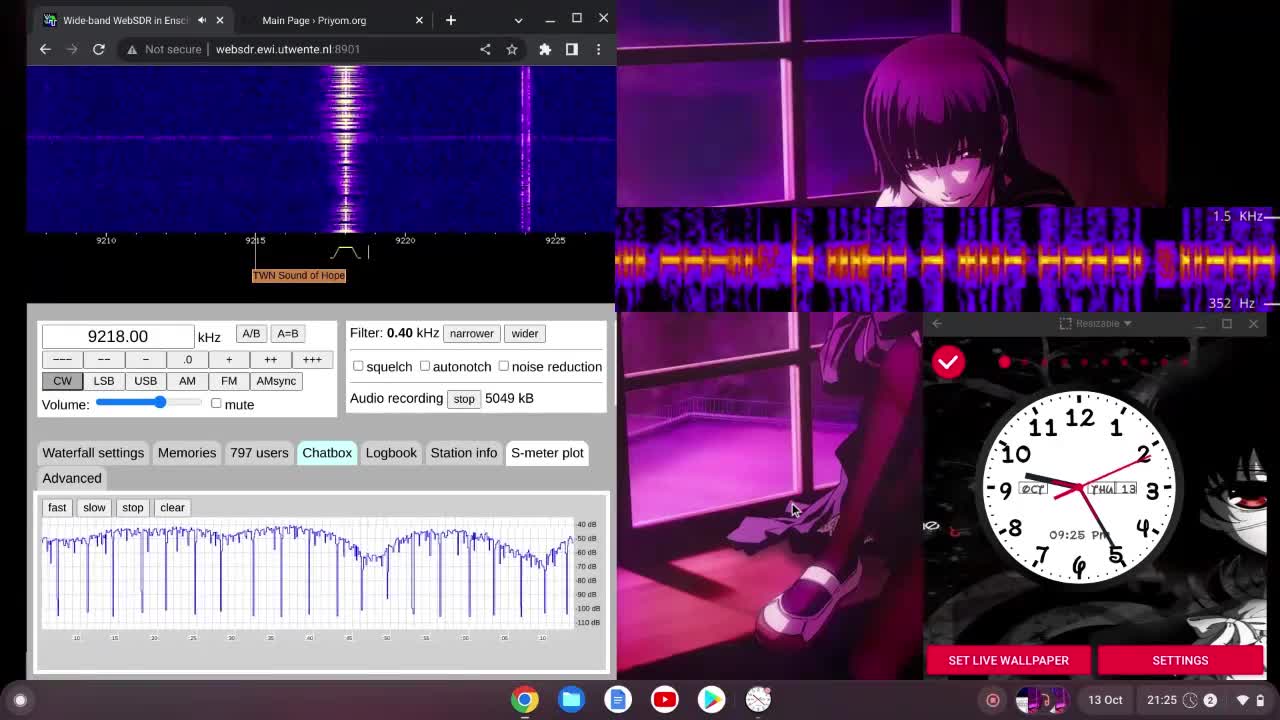Open Chrome three-dot menu

pyautogui.click(x=598, y=49)
